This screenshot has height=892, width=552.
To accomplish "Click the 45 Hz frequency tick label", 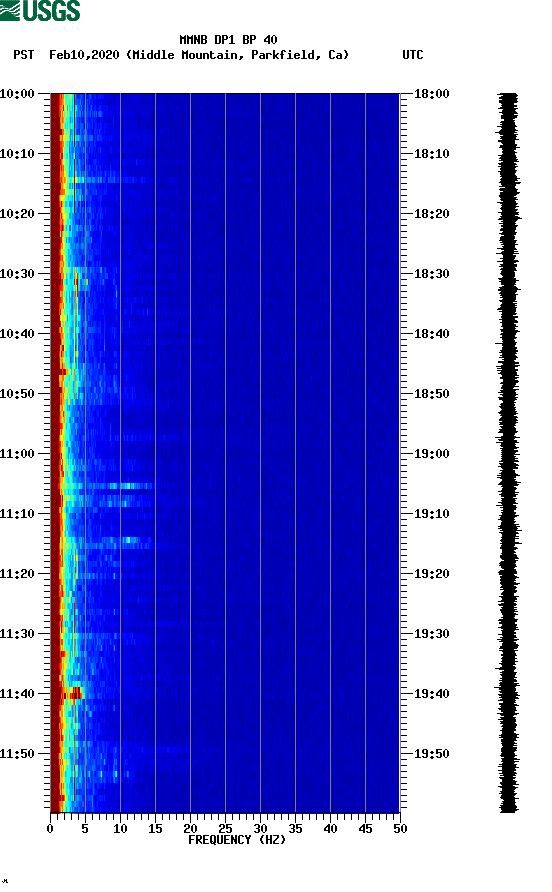I will pyautogui.click(x=365, y=829).
